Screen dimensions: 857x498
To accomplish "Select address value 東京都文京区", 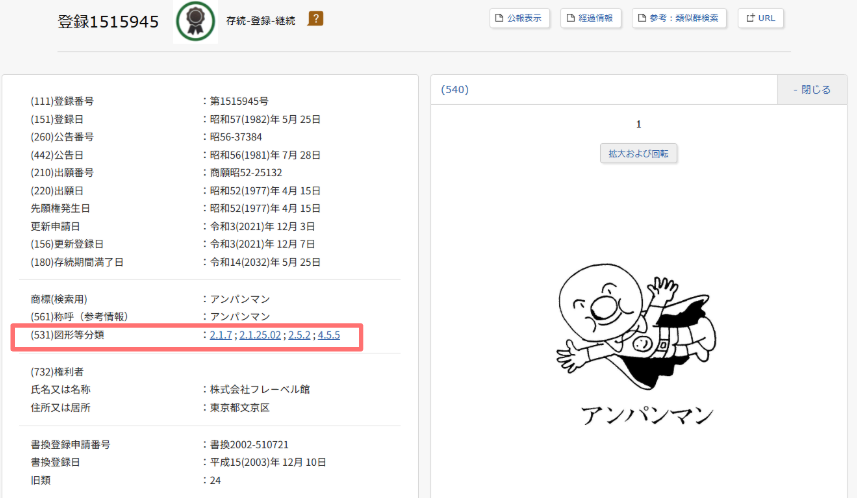I will pyautogui.click(x=239, y=408).
